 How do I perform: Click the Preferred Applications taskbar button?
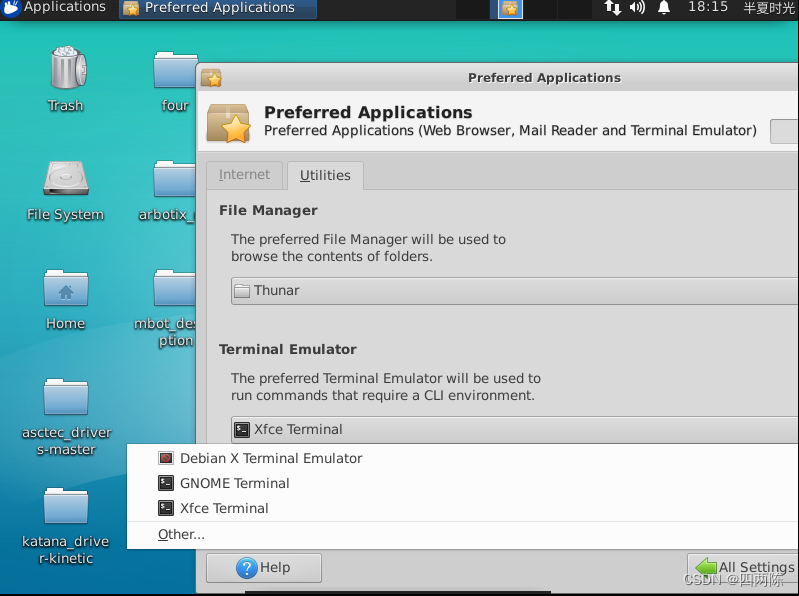coord(218,8)
